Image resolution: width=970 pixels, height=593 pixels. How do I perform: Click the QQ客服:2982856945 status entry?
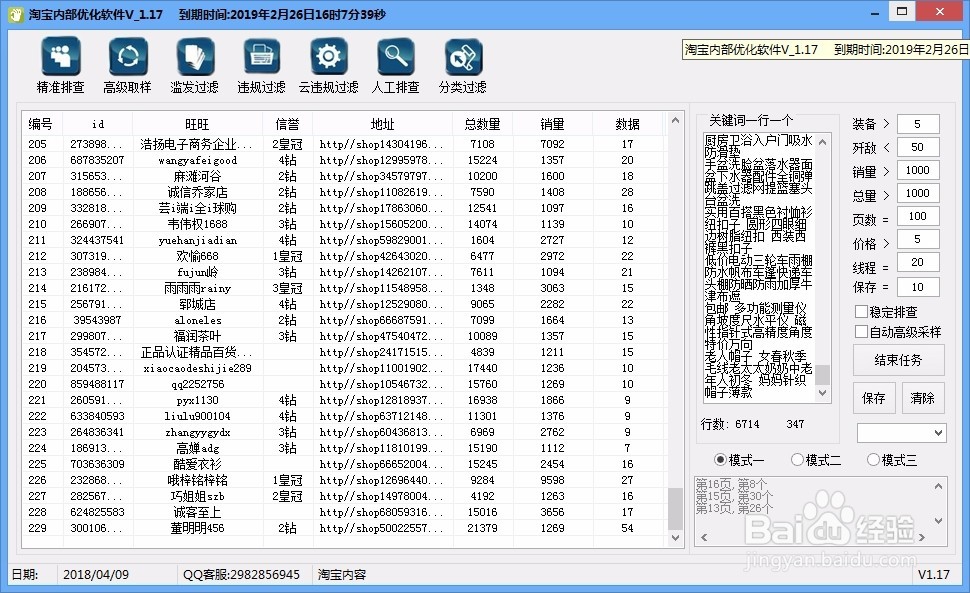[241, 574]
